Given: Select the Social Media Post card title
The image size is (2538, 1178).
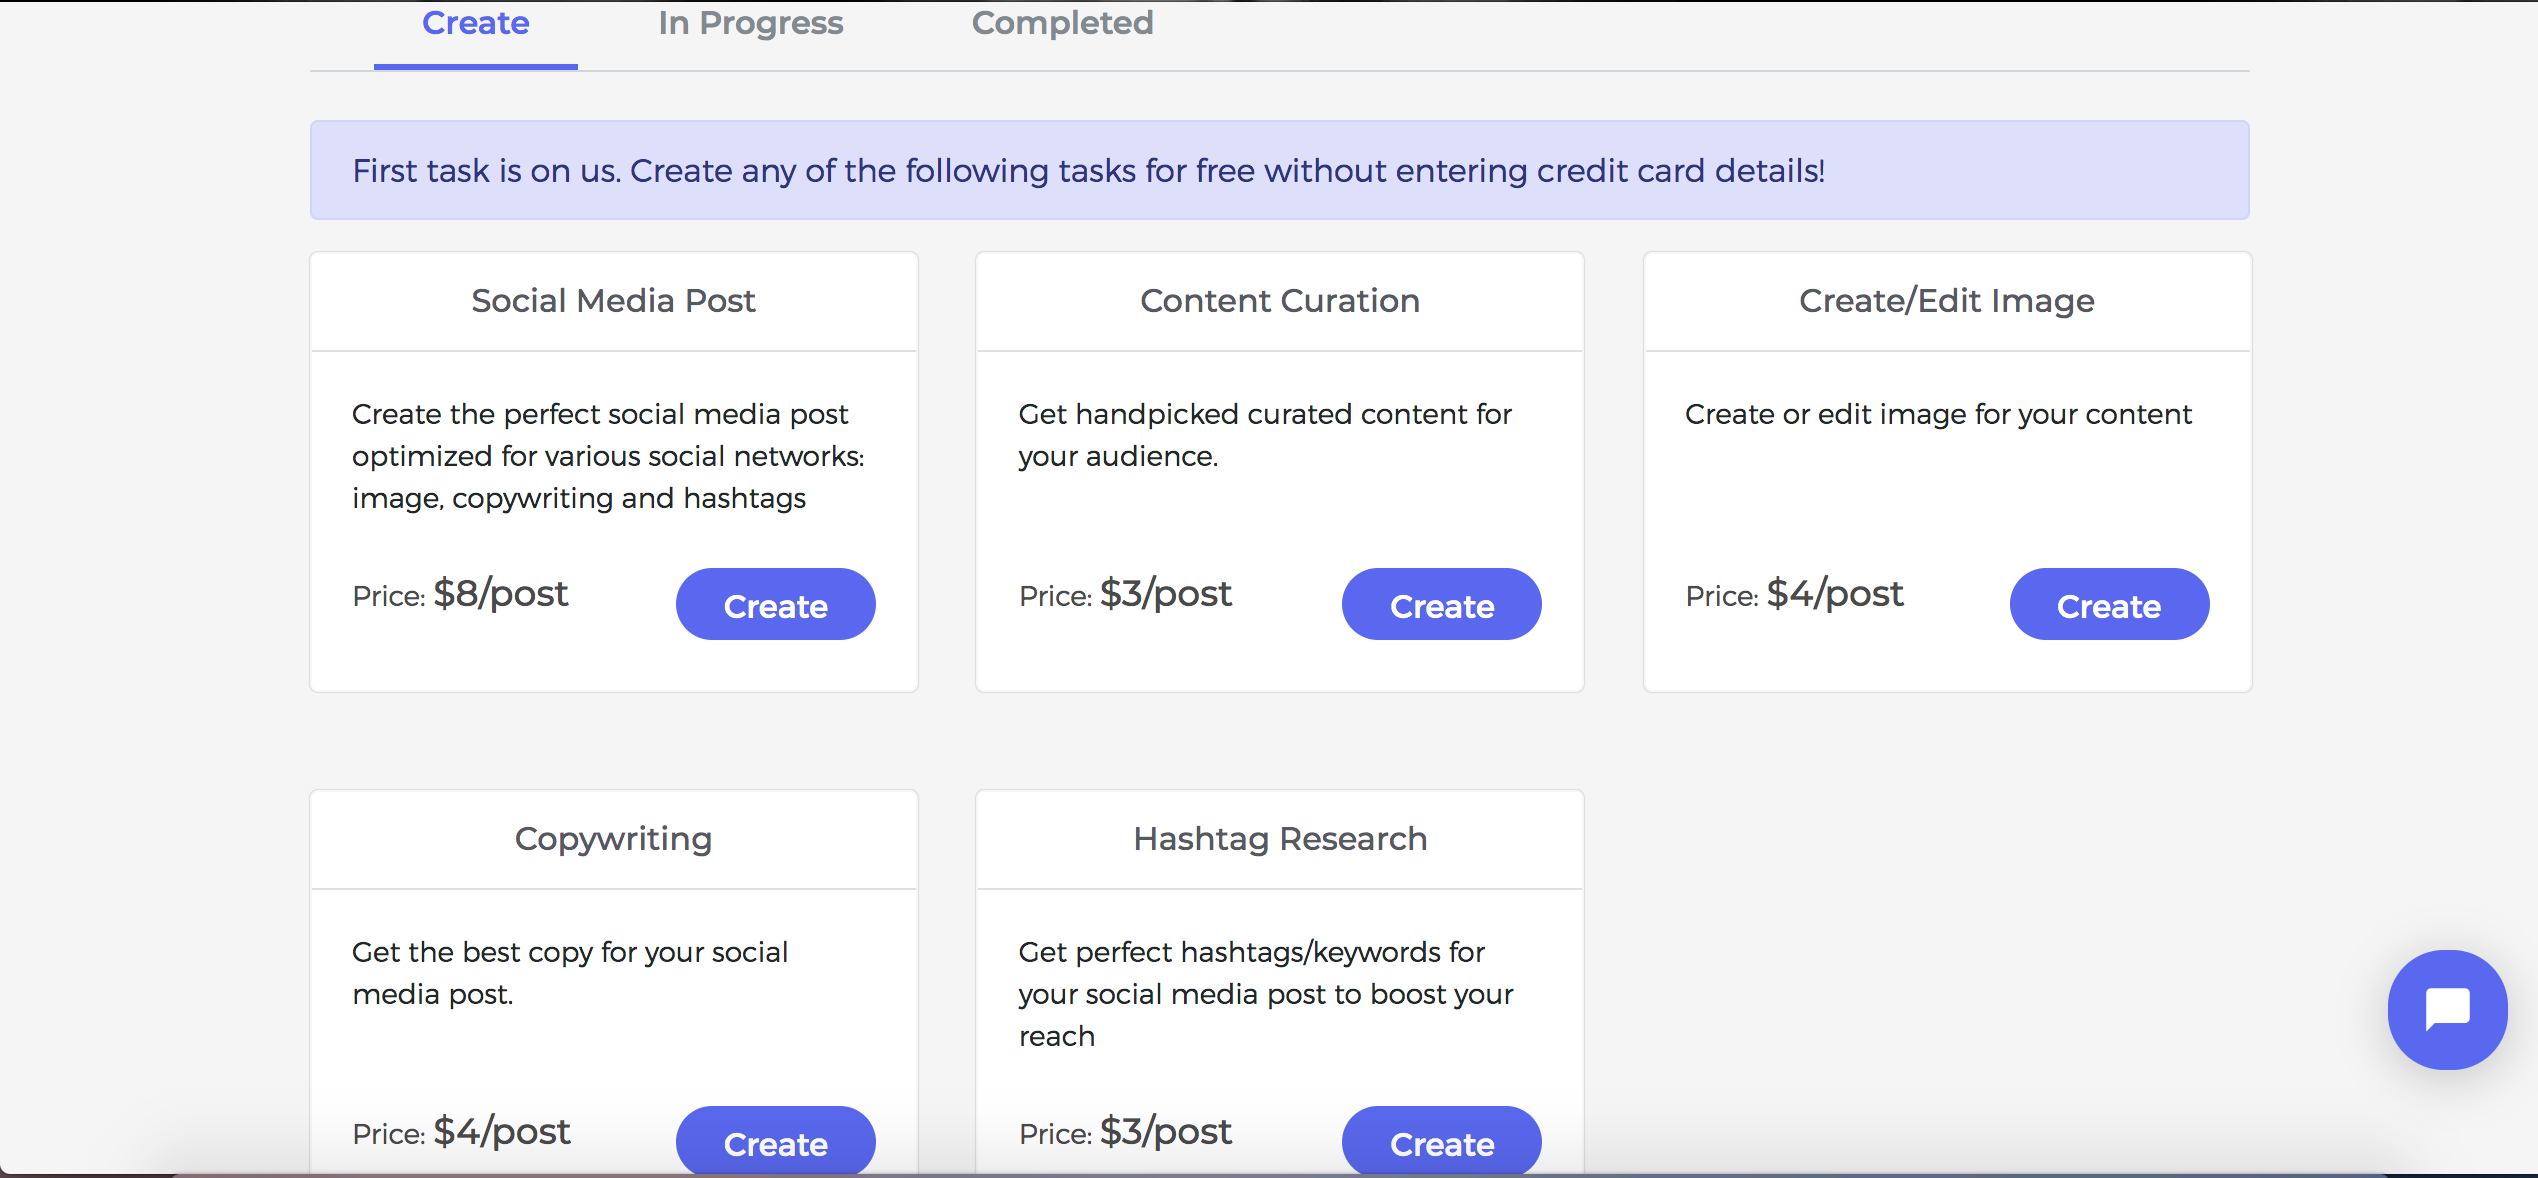Looking at the screenshot, I should (x=613, y=301).
